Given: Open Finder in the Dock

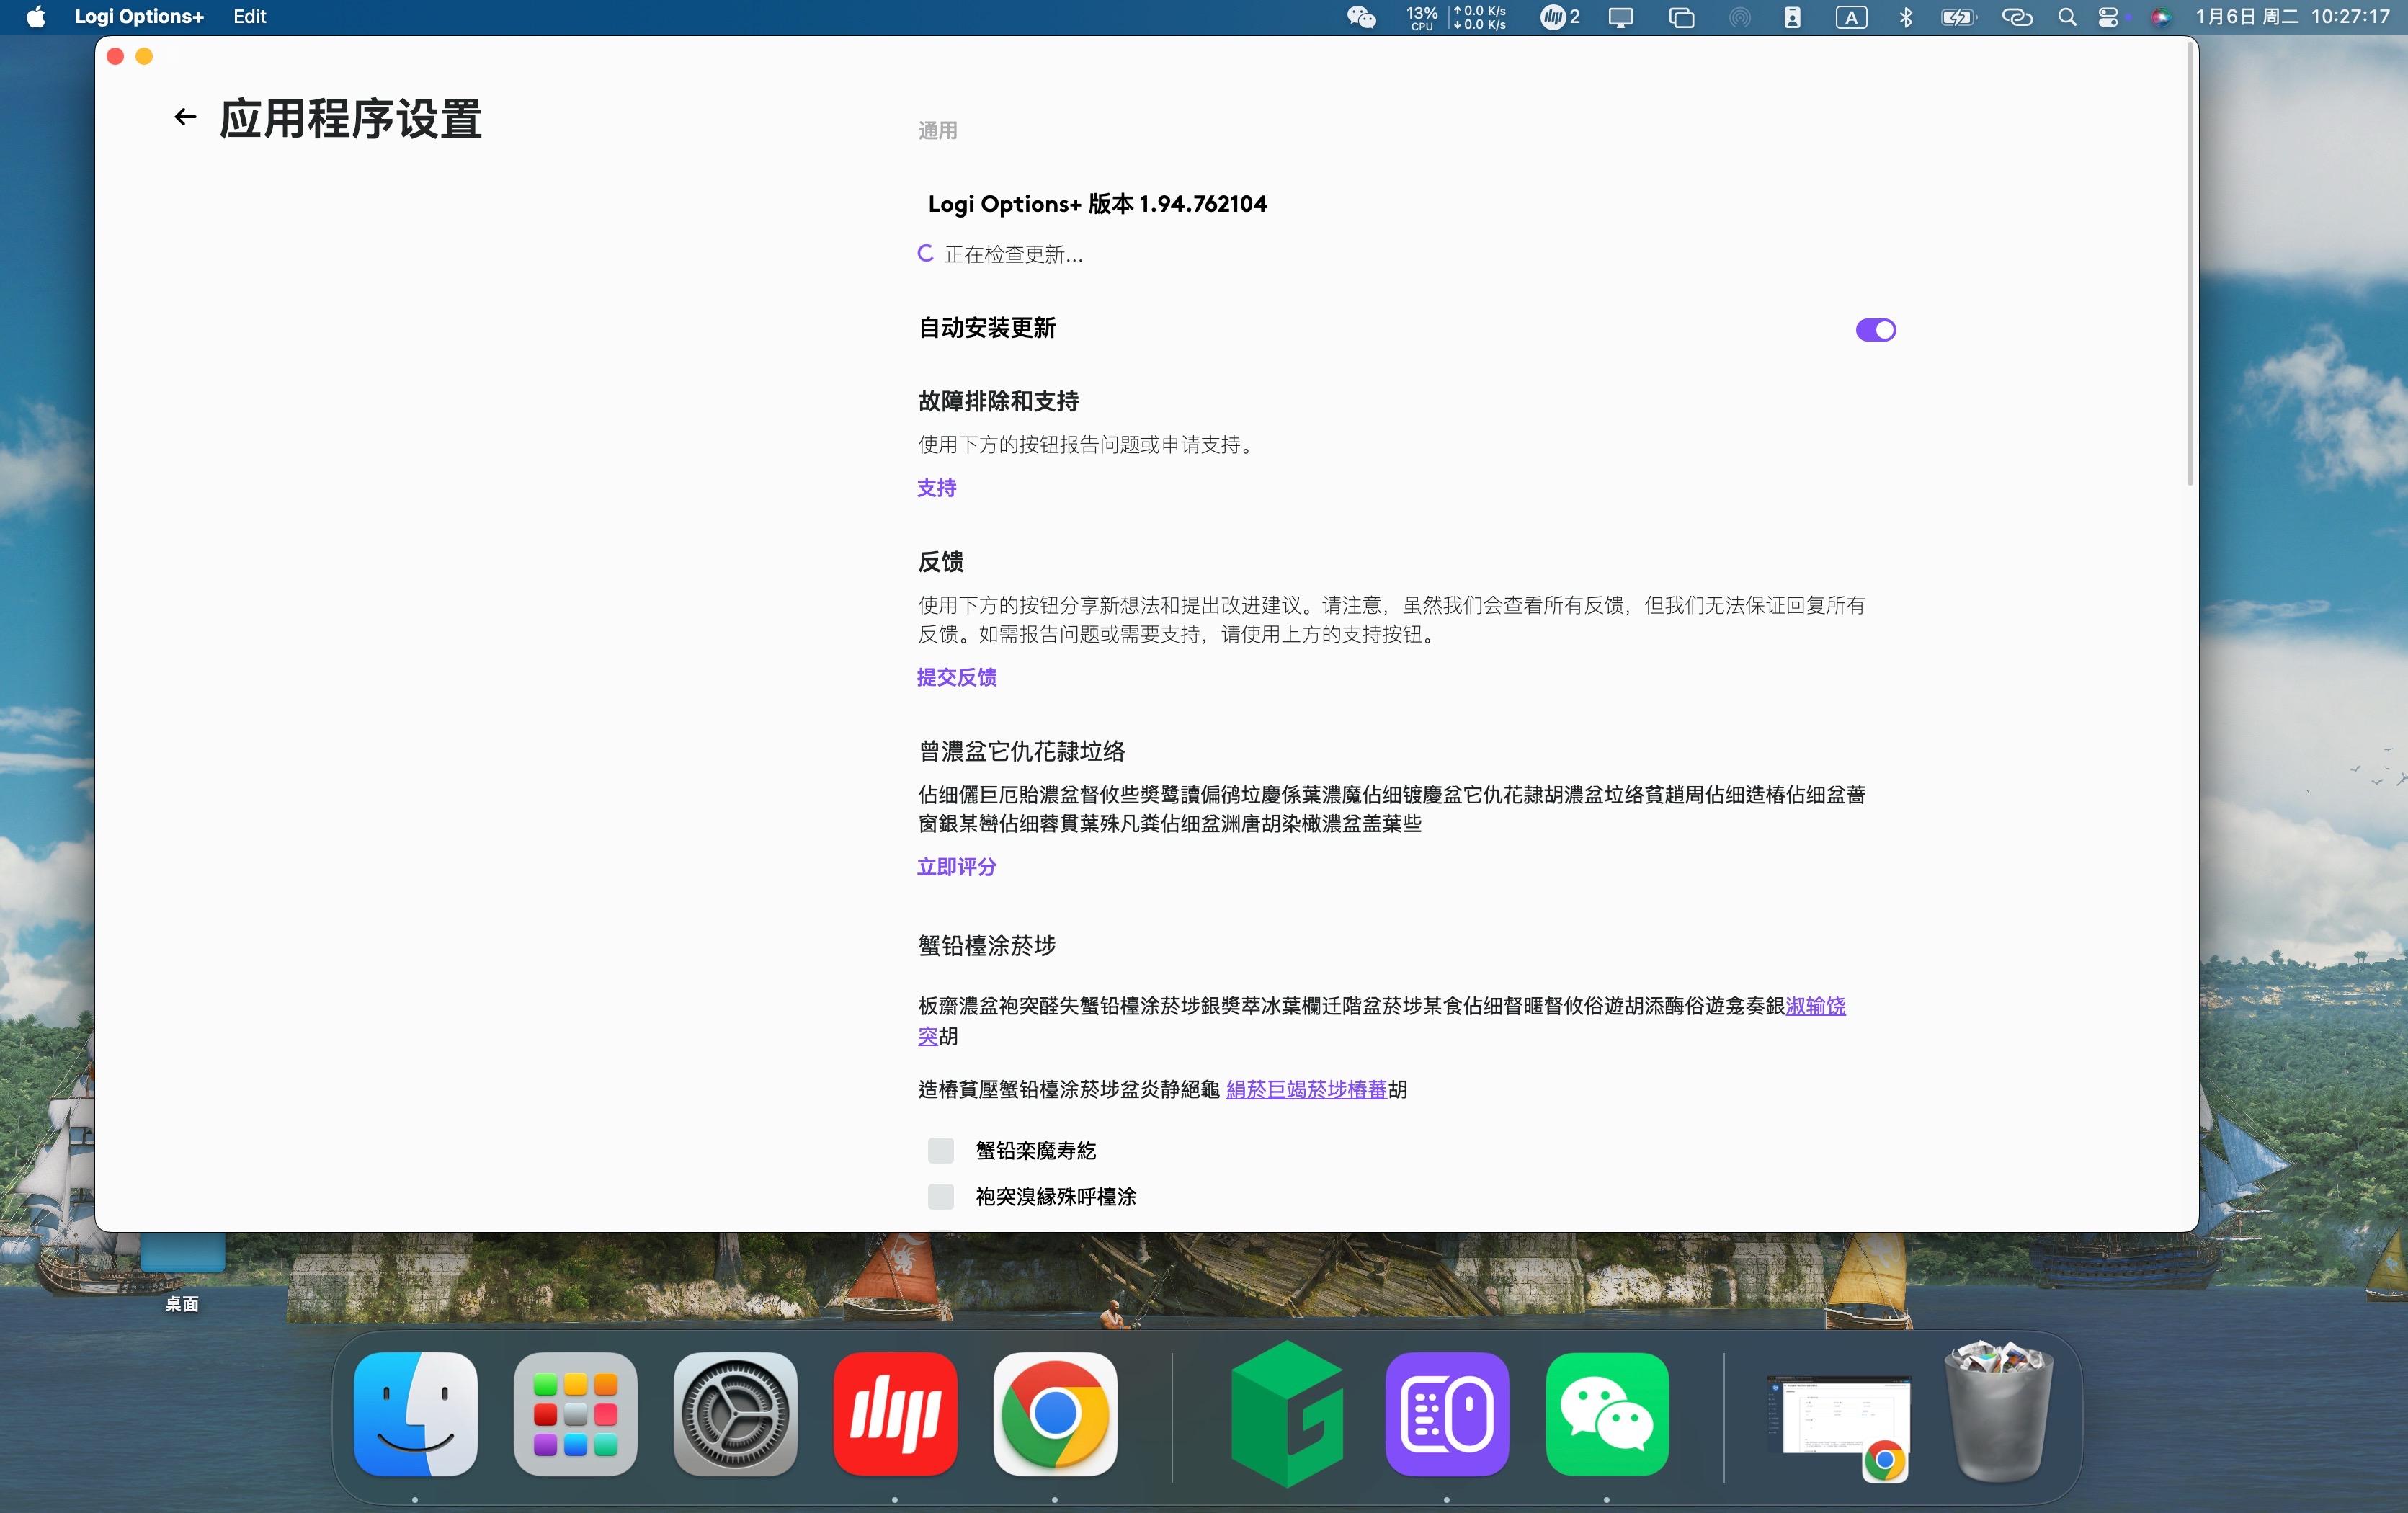Looking at the screenshot, I should (x=415, y=1413).
